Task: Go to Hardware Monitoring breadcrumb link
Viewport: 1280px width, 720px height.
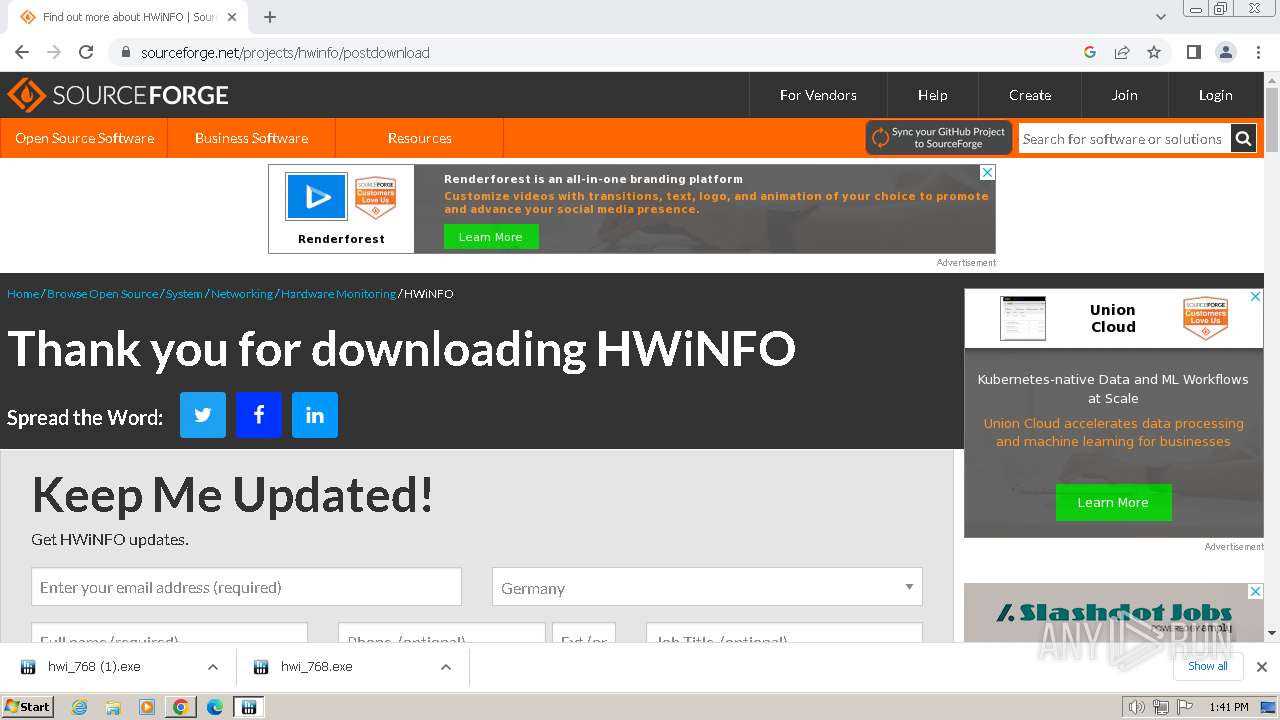Action: [x=338, y=294]
